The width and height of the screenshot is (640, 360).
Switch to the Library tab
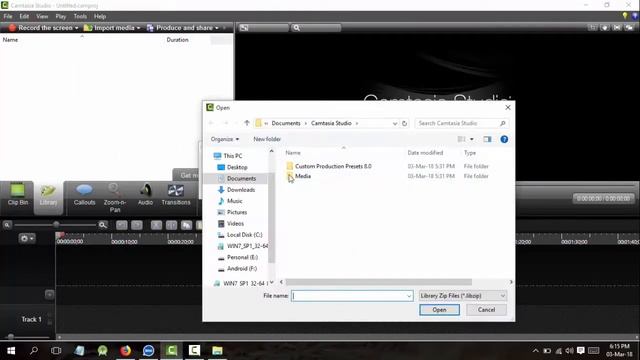click(x=48, y=195)
